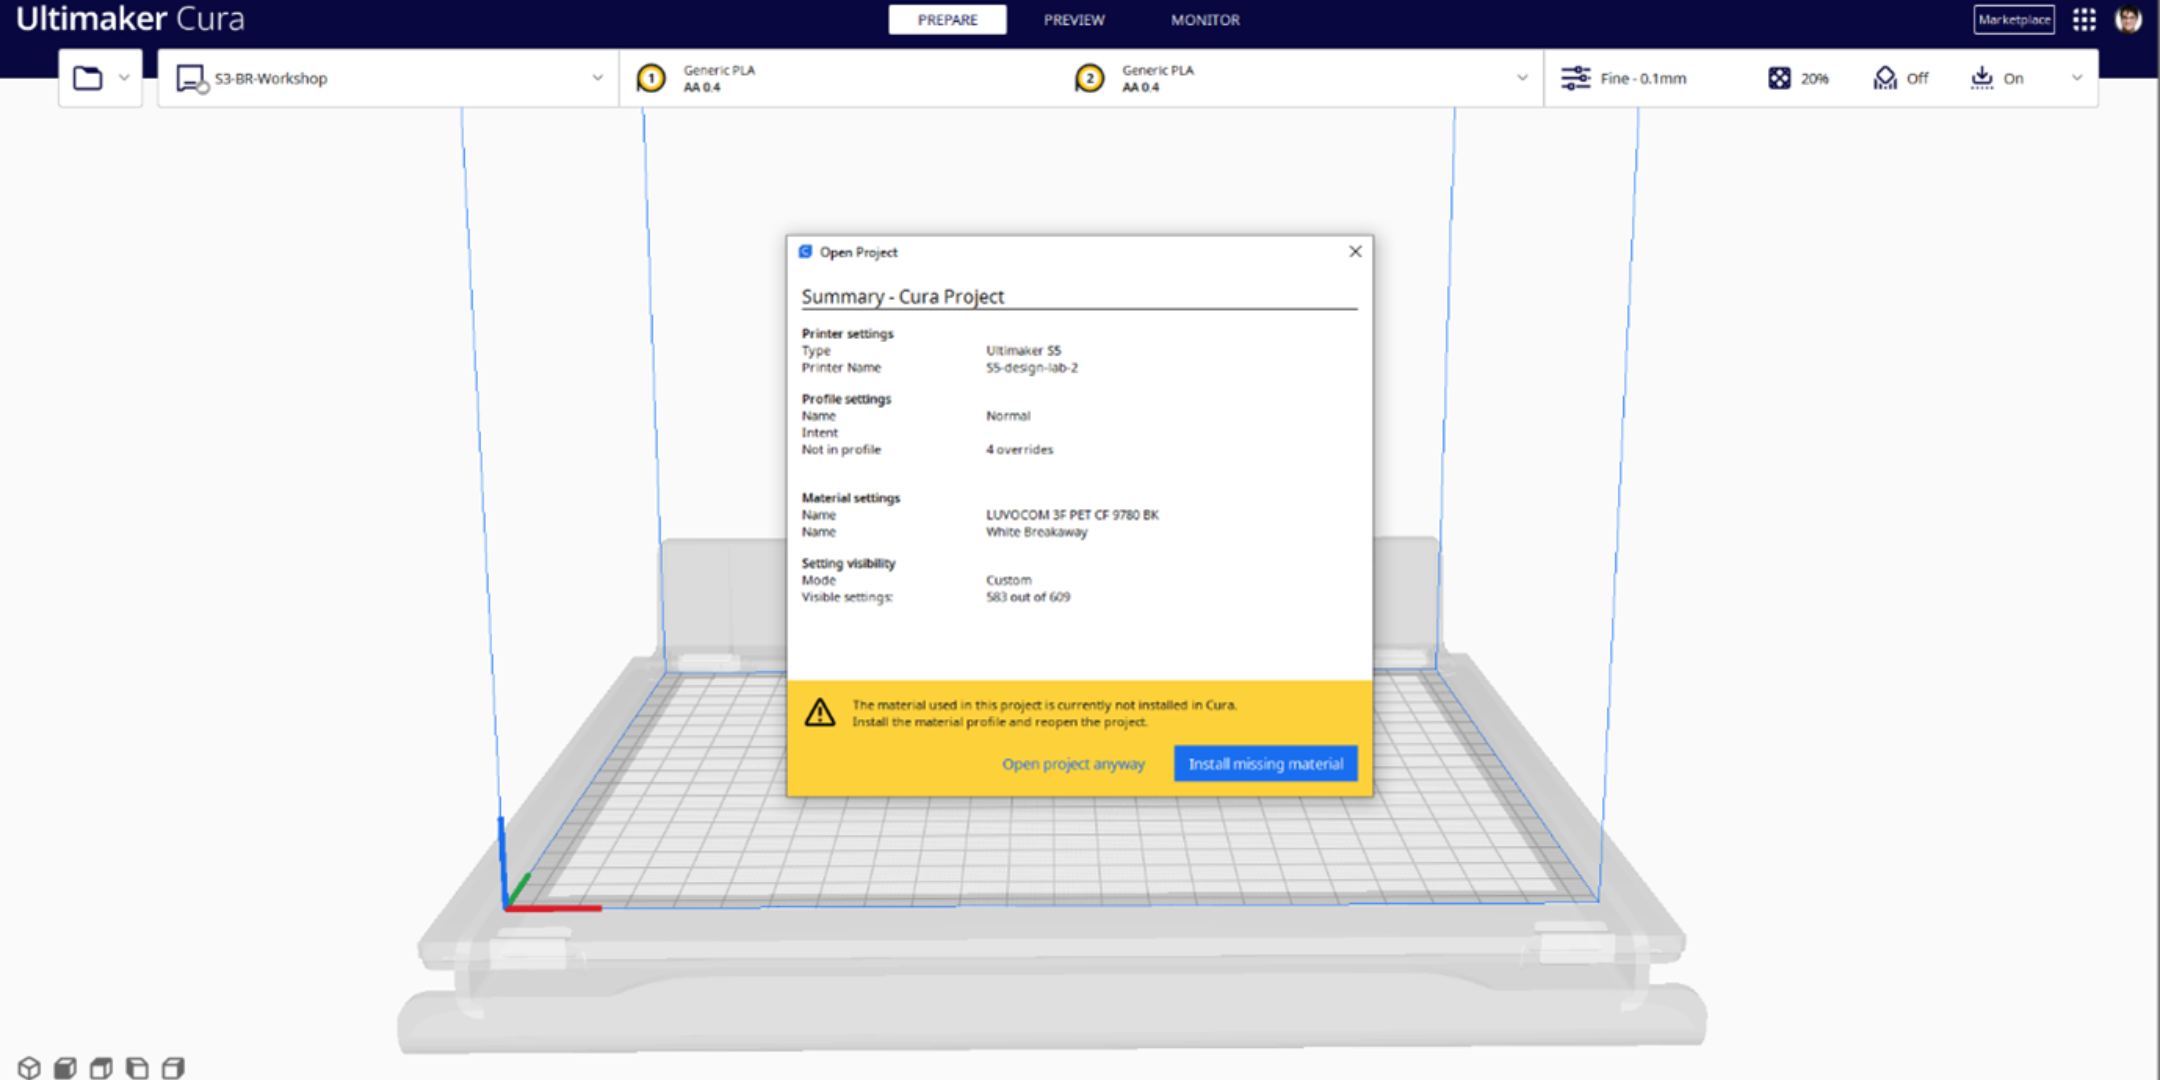Click Install missing material button
Screen dimensions: 2160x1080
(x=1265, y=764)
